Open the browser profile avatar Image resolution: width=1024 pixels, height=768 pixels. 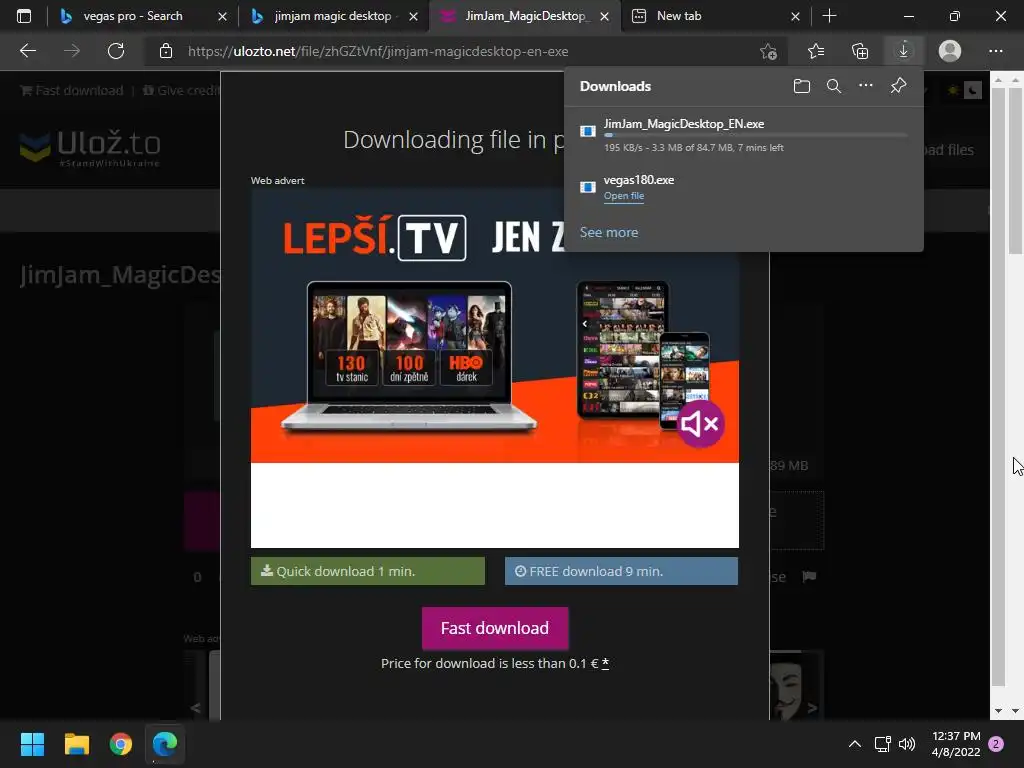(950, 51)
